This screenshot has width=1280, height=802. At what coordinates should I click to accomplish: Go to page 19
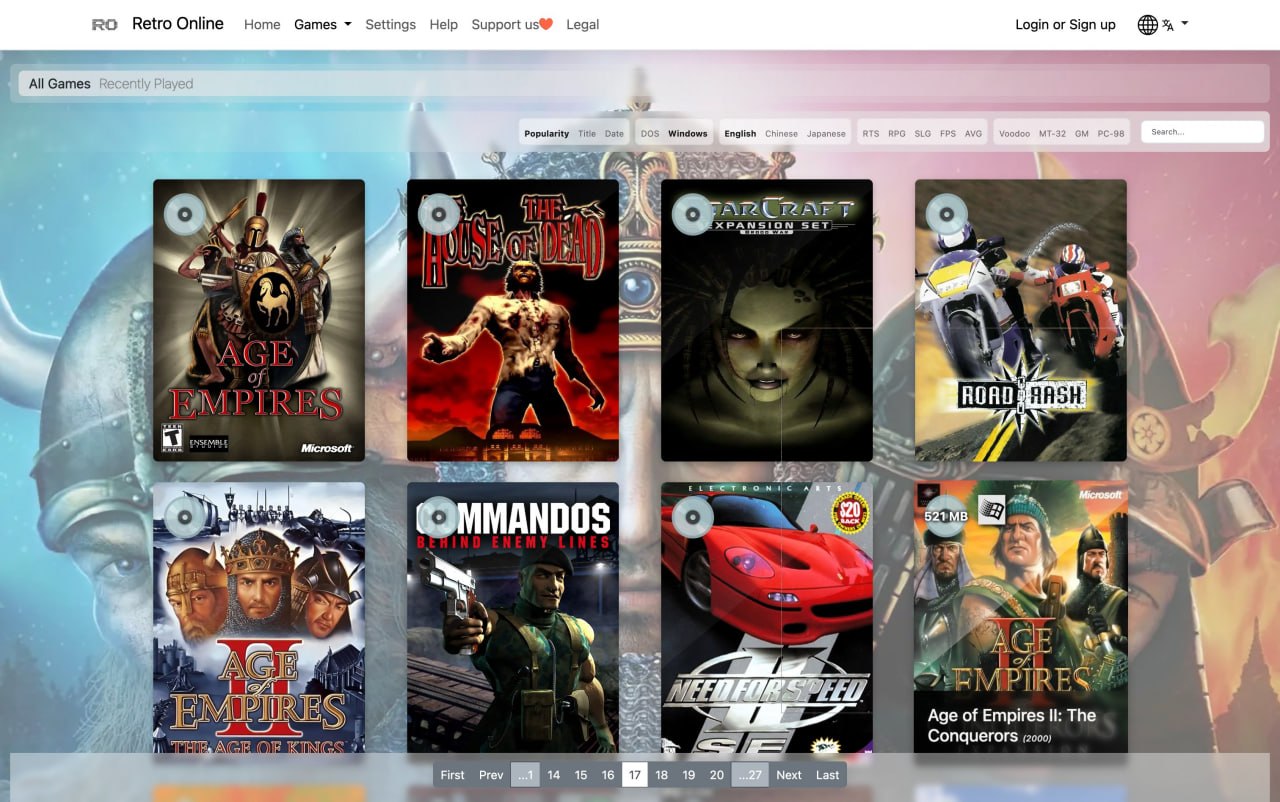tap(689, 775)
